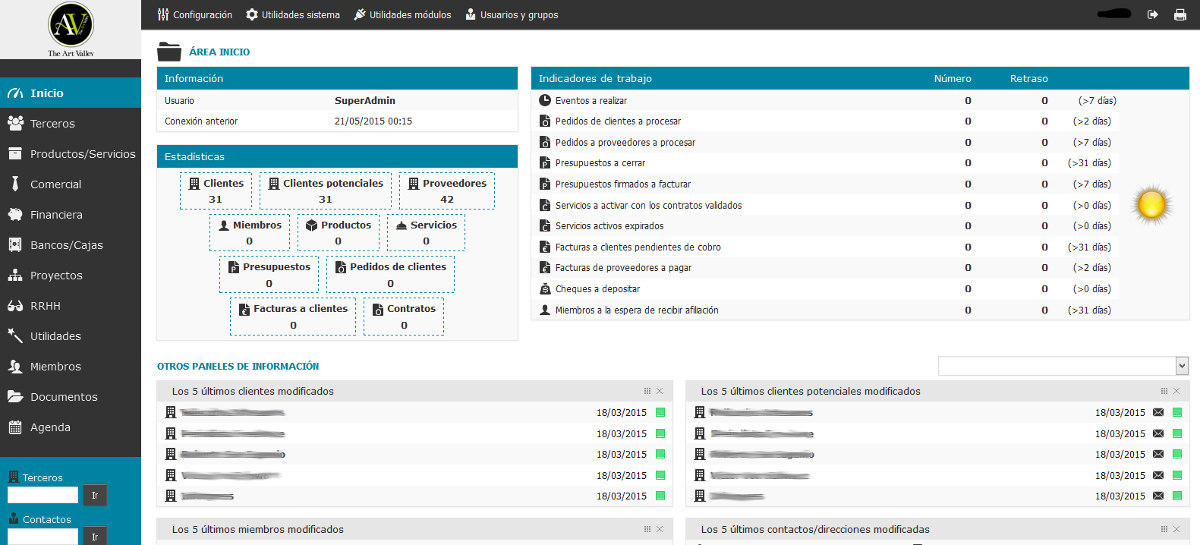
Task: Open Pedidos a proveedores a procesar indicator
Action: [x=625, y=142]
